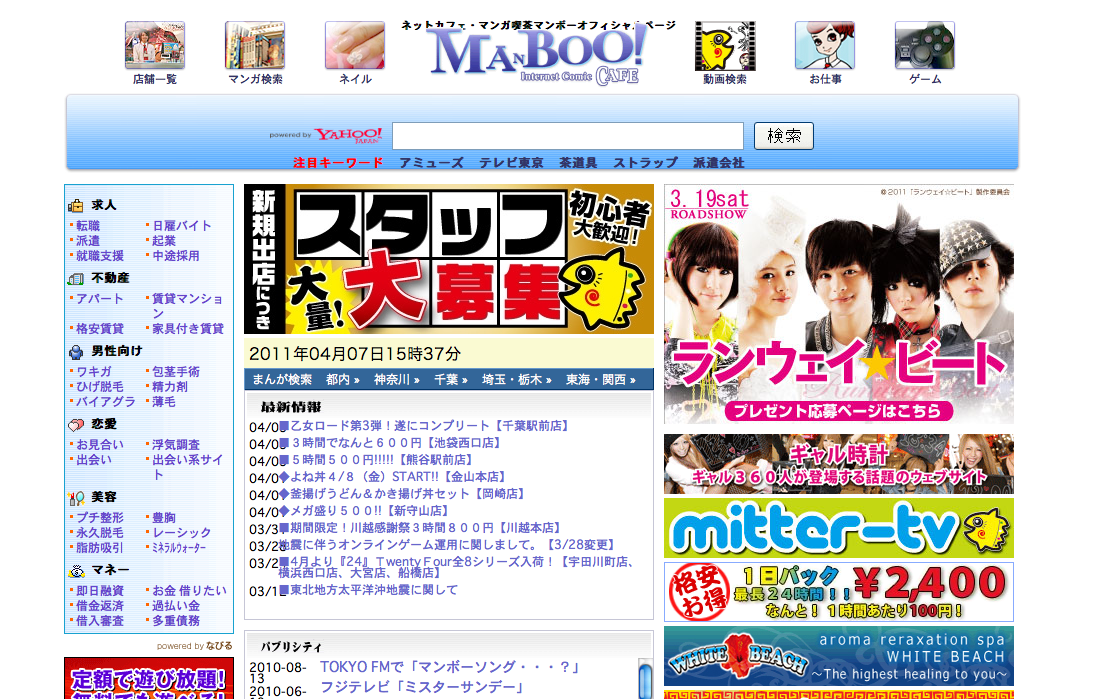Open the レーシック link
This screenshot has height=699, width=1116.
coord(181,532)
